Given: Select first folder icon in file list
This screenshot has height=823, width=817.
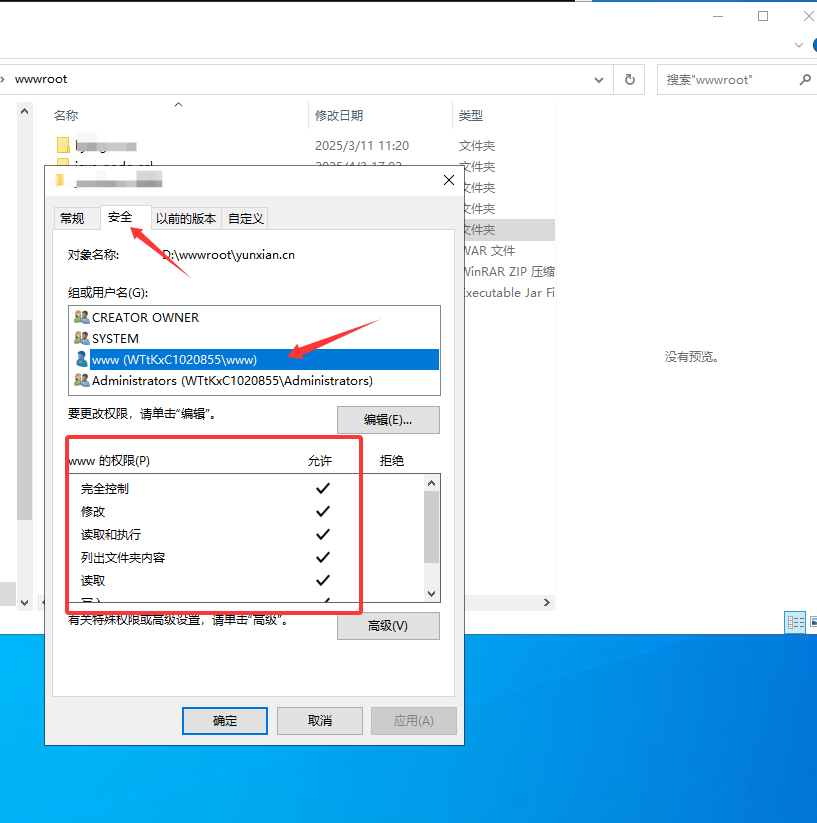Looking at the screenshot, I should click(x=63, y=145).
